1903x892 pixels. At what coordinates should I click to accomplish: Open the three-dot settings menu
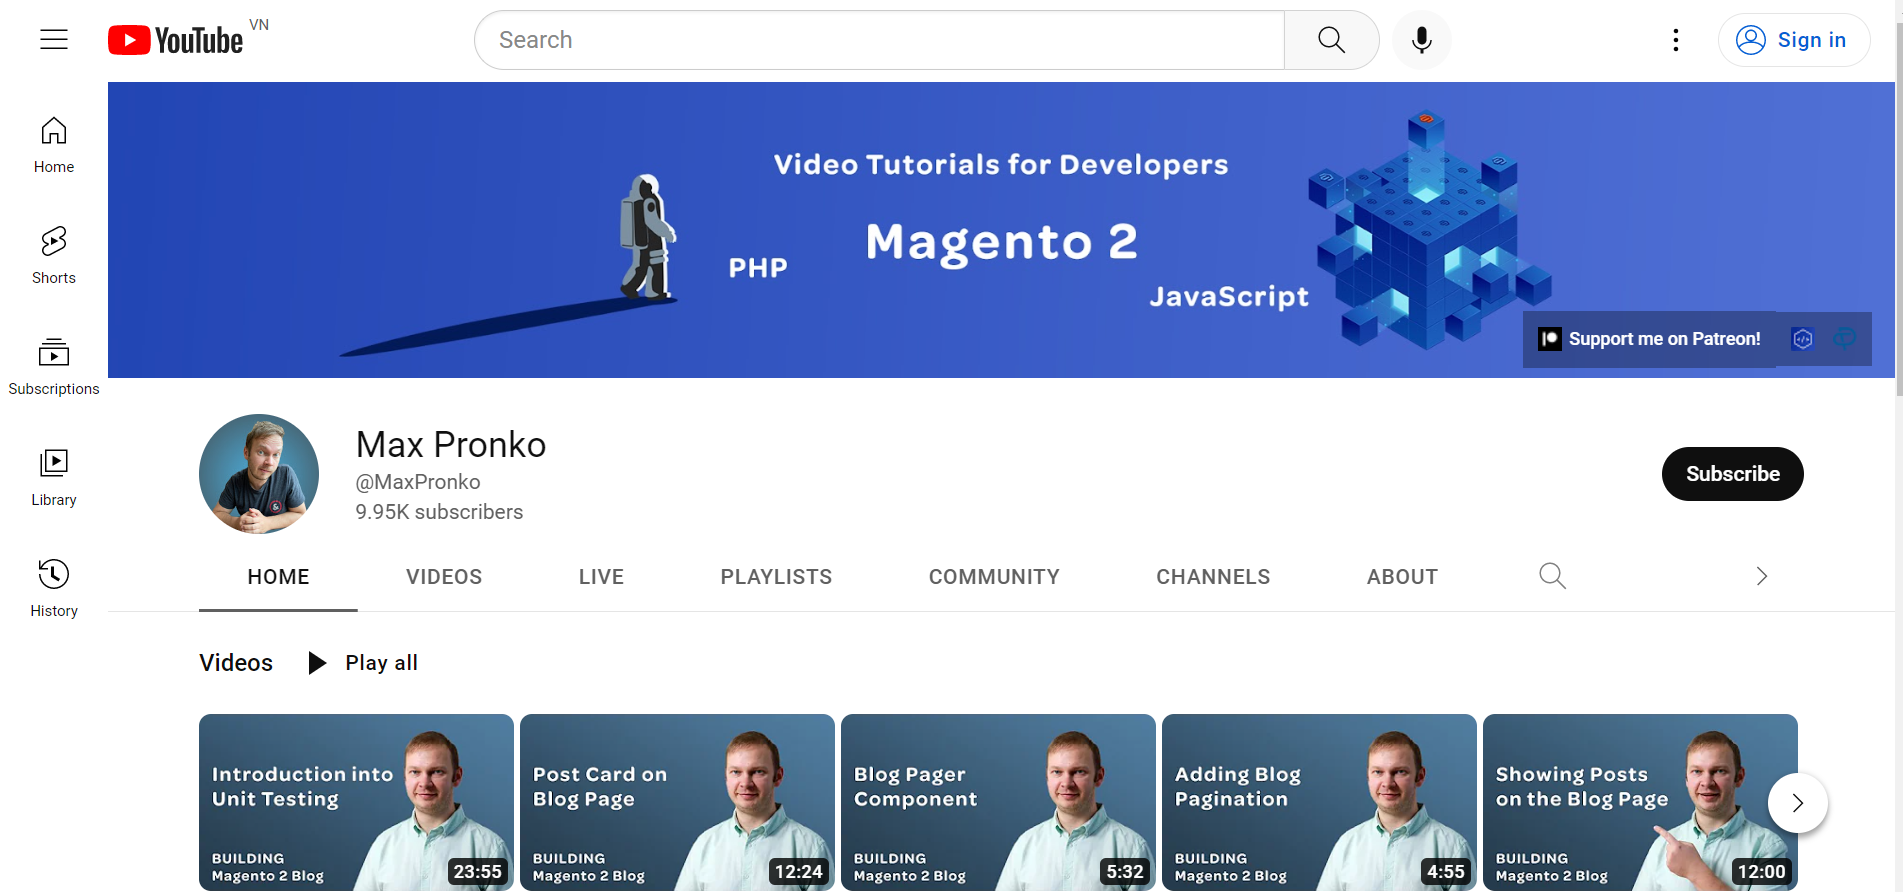point(1676,40)
